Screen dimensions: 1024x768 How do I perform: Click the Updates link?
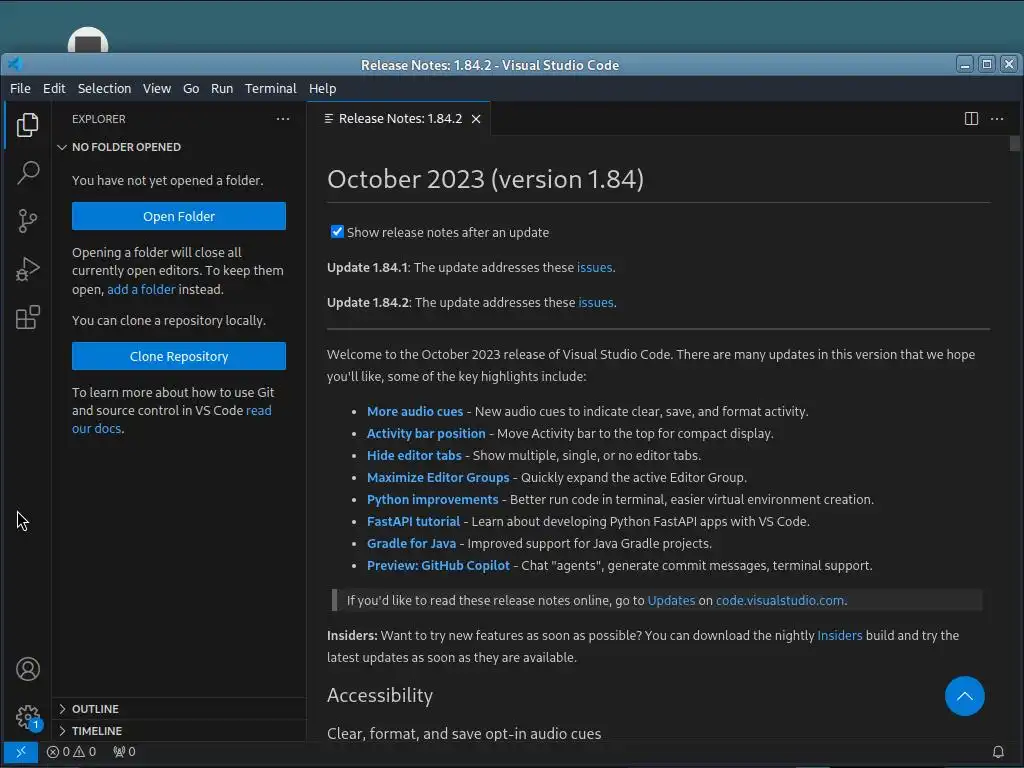pyautogui.click(x=671, y=600)
